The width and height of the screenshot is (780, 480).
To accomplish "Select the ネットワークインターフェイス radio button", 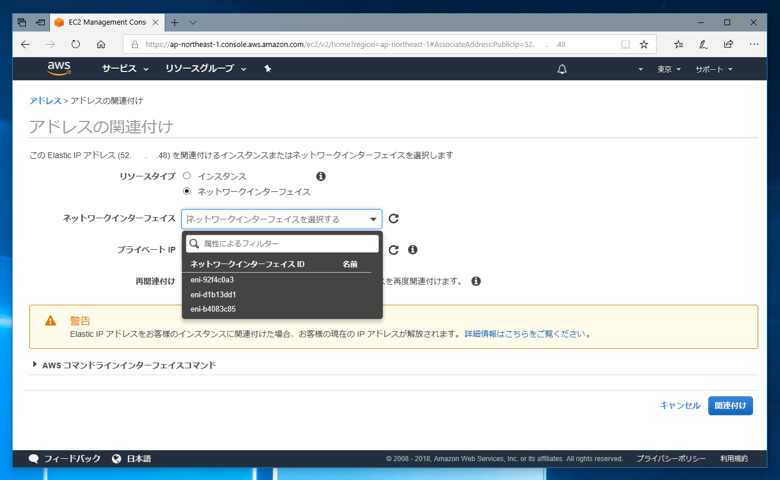I will click(187, 191).
